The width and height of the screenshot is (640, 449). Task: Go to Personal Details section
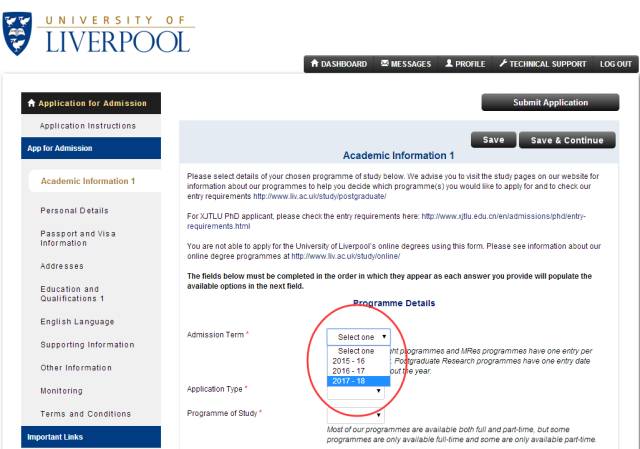click(x=74, y=211)
